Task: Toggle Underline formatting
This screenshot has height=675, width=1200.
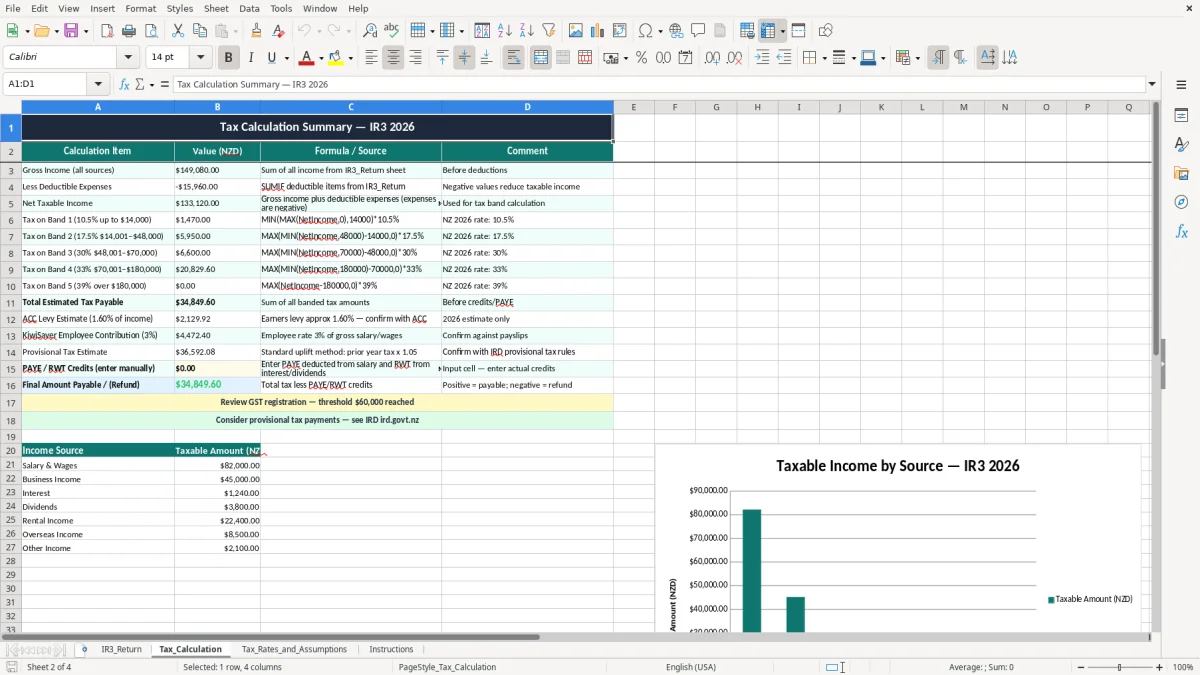Action: [272, 58]
